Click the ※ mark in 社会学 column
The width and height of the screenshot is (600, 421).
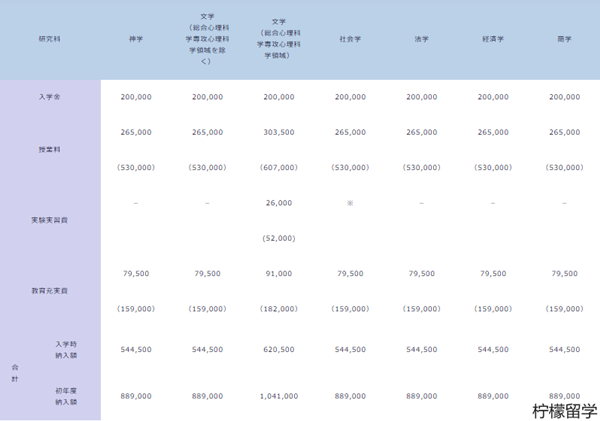pos(350,203)
